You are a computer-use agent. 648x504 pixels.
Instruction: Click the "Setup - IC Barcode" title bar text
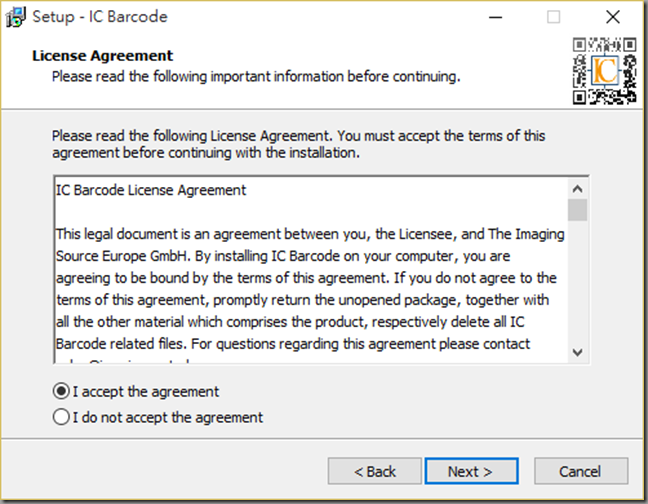coord(100,17)
